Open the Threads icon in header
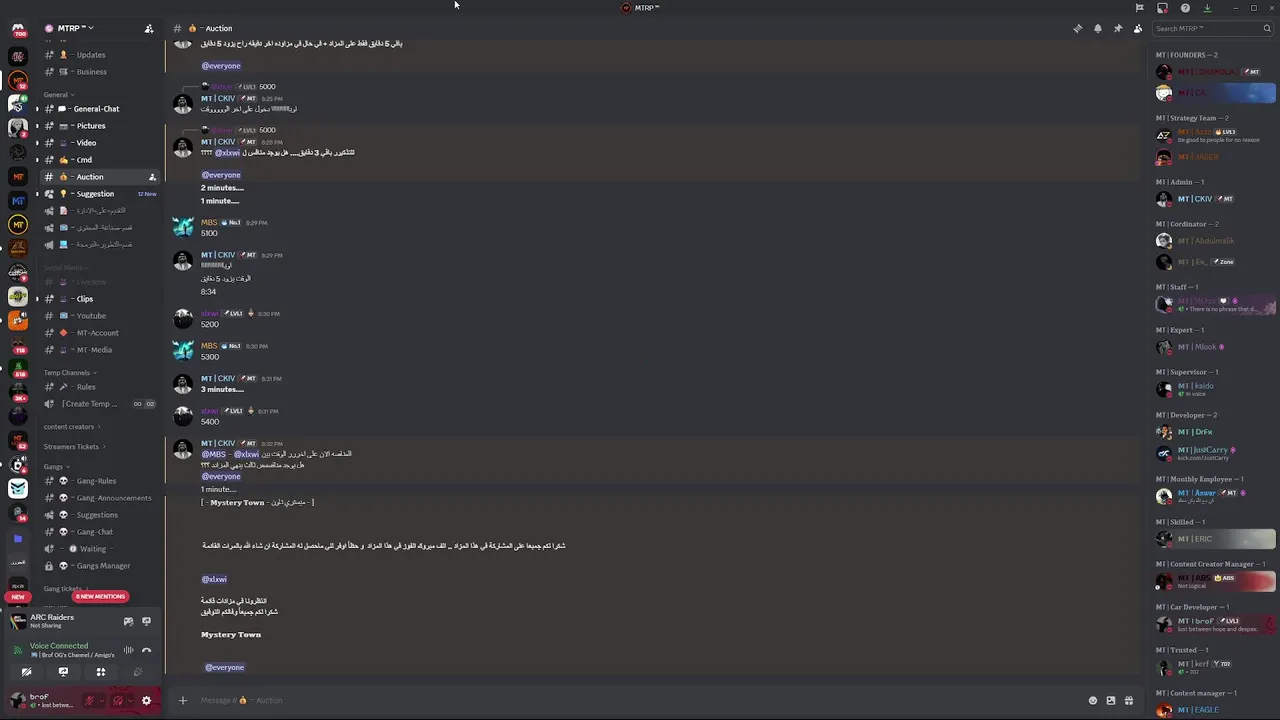Viewport: 1280px width, 720px height. click(x=1077, y=28)
